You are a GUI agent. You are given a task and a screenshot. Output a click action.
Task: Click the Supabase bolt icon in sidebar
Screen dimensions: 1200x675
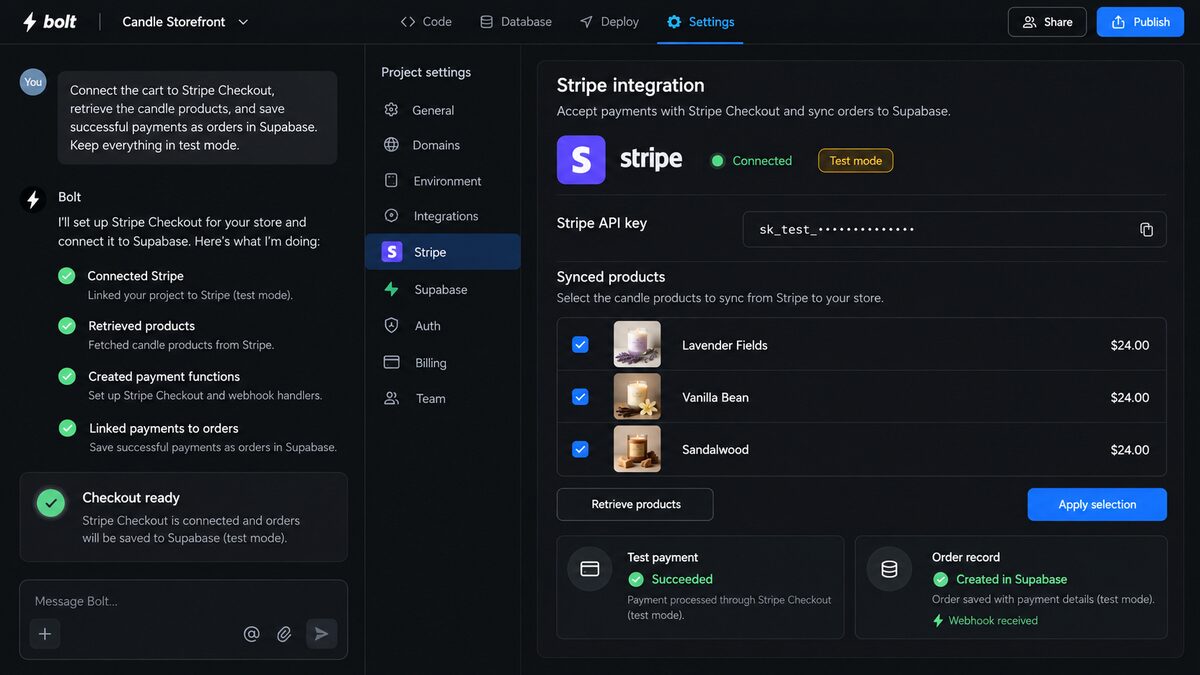coord(392,289)
